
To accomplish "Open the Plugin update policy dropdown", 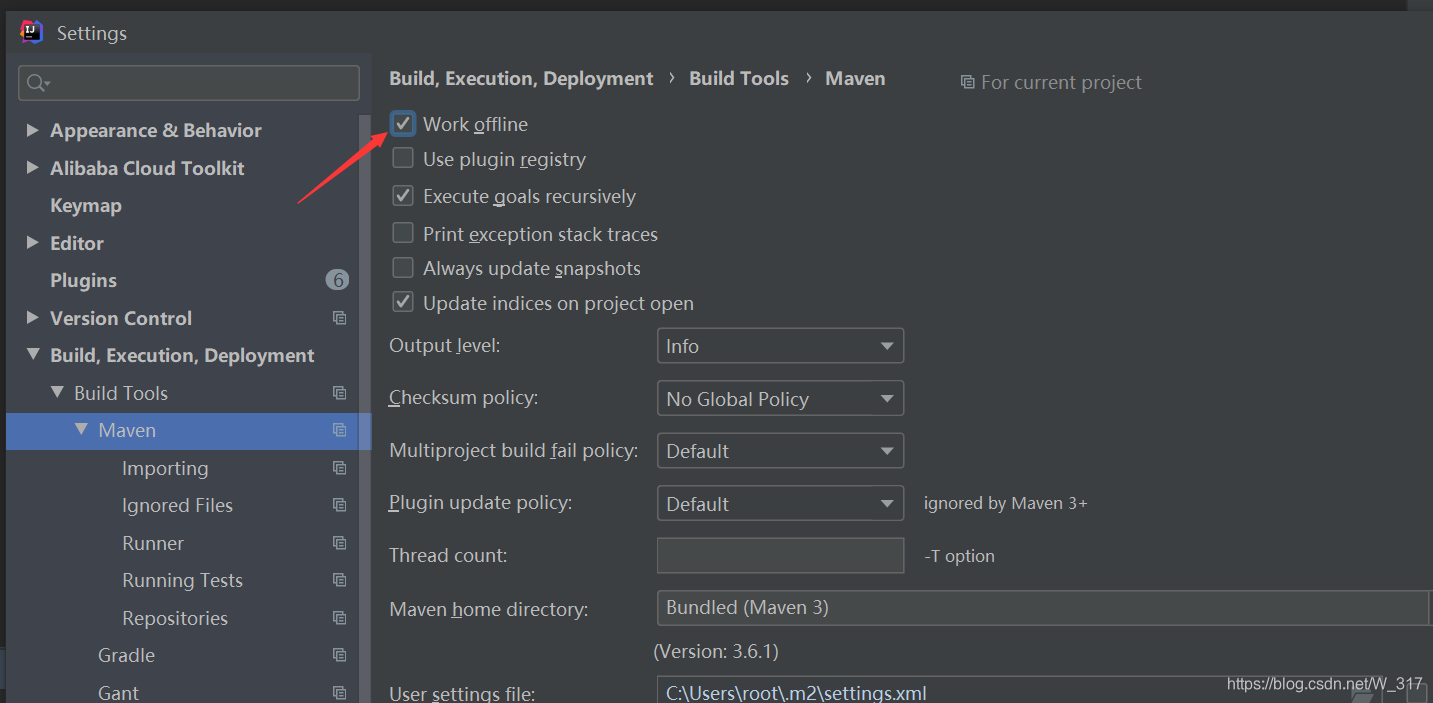I will (x=780, y=503).
